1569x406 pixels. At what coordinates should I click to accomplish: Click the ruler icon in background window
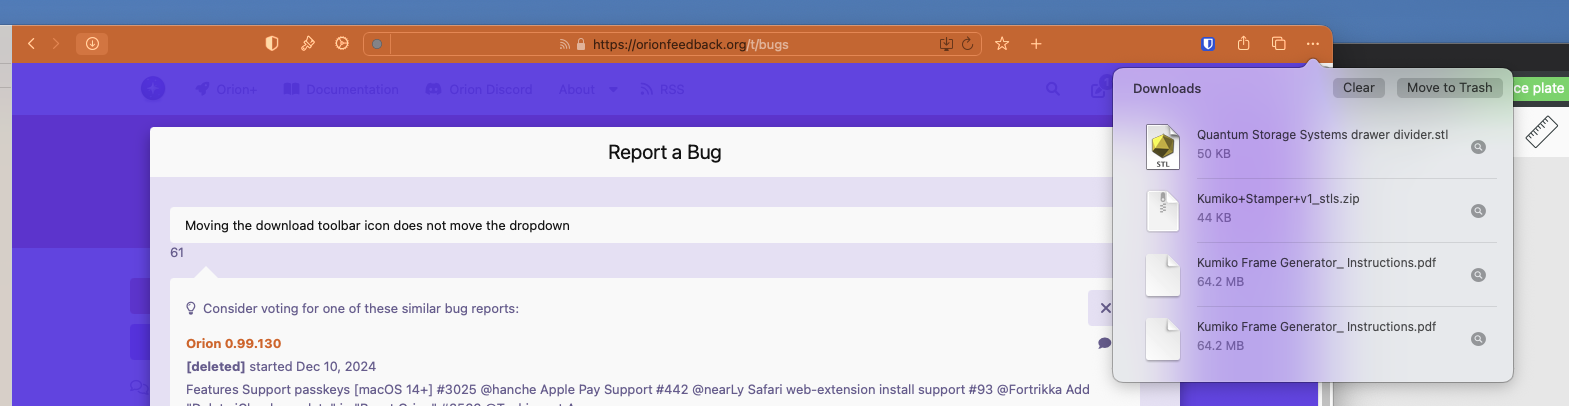point(1541,131)
